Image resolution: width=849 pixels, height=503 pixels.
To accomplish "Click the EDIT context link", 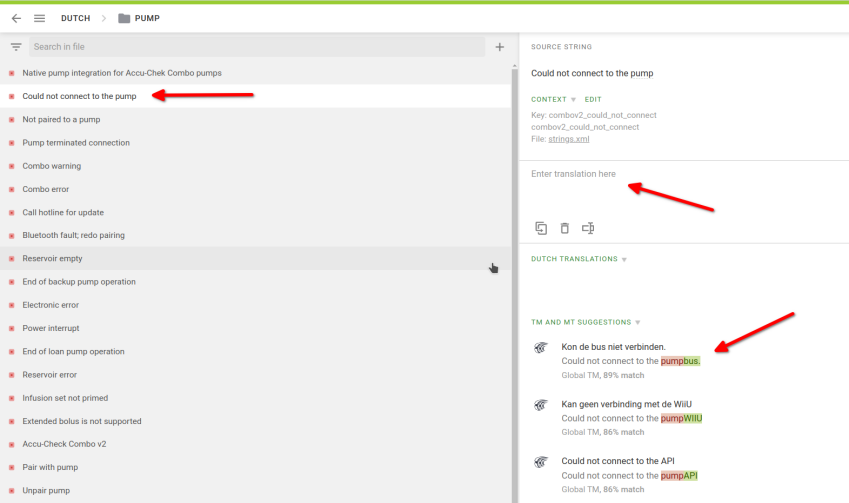I will point(593,100).
